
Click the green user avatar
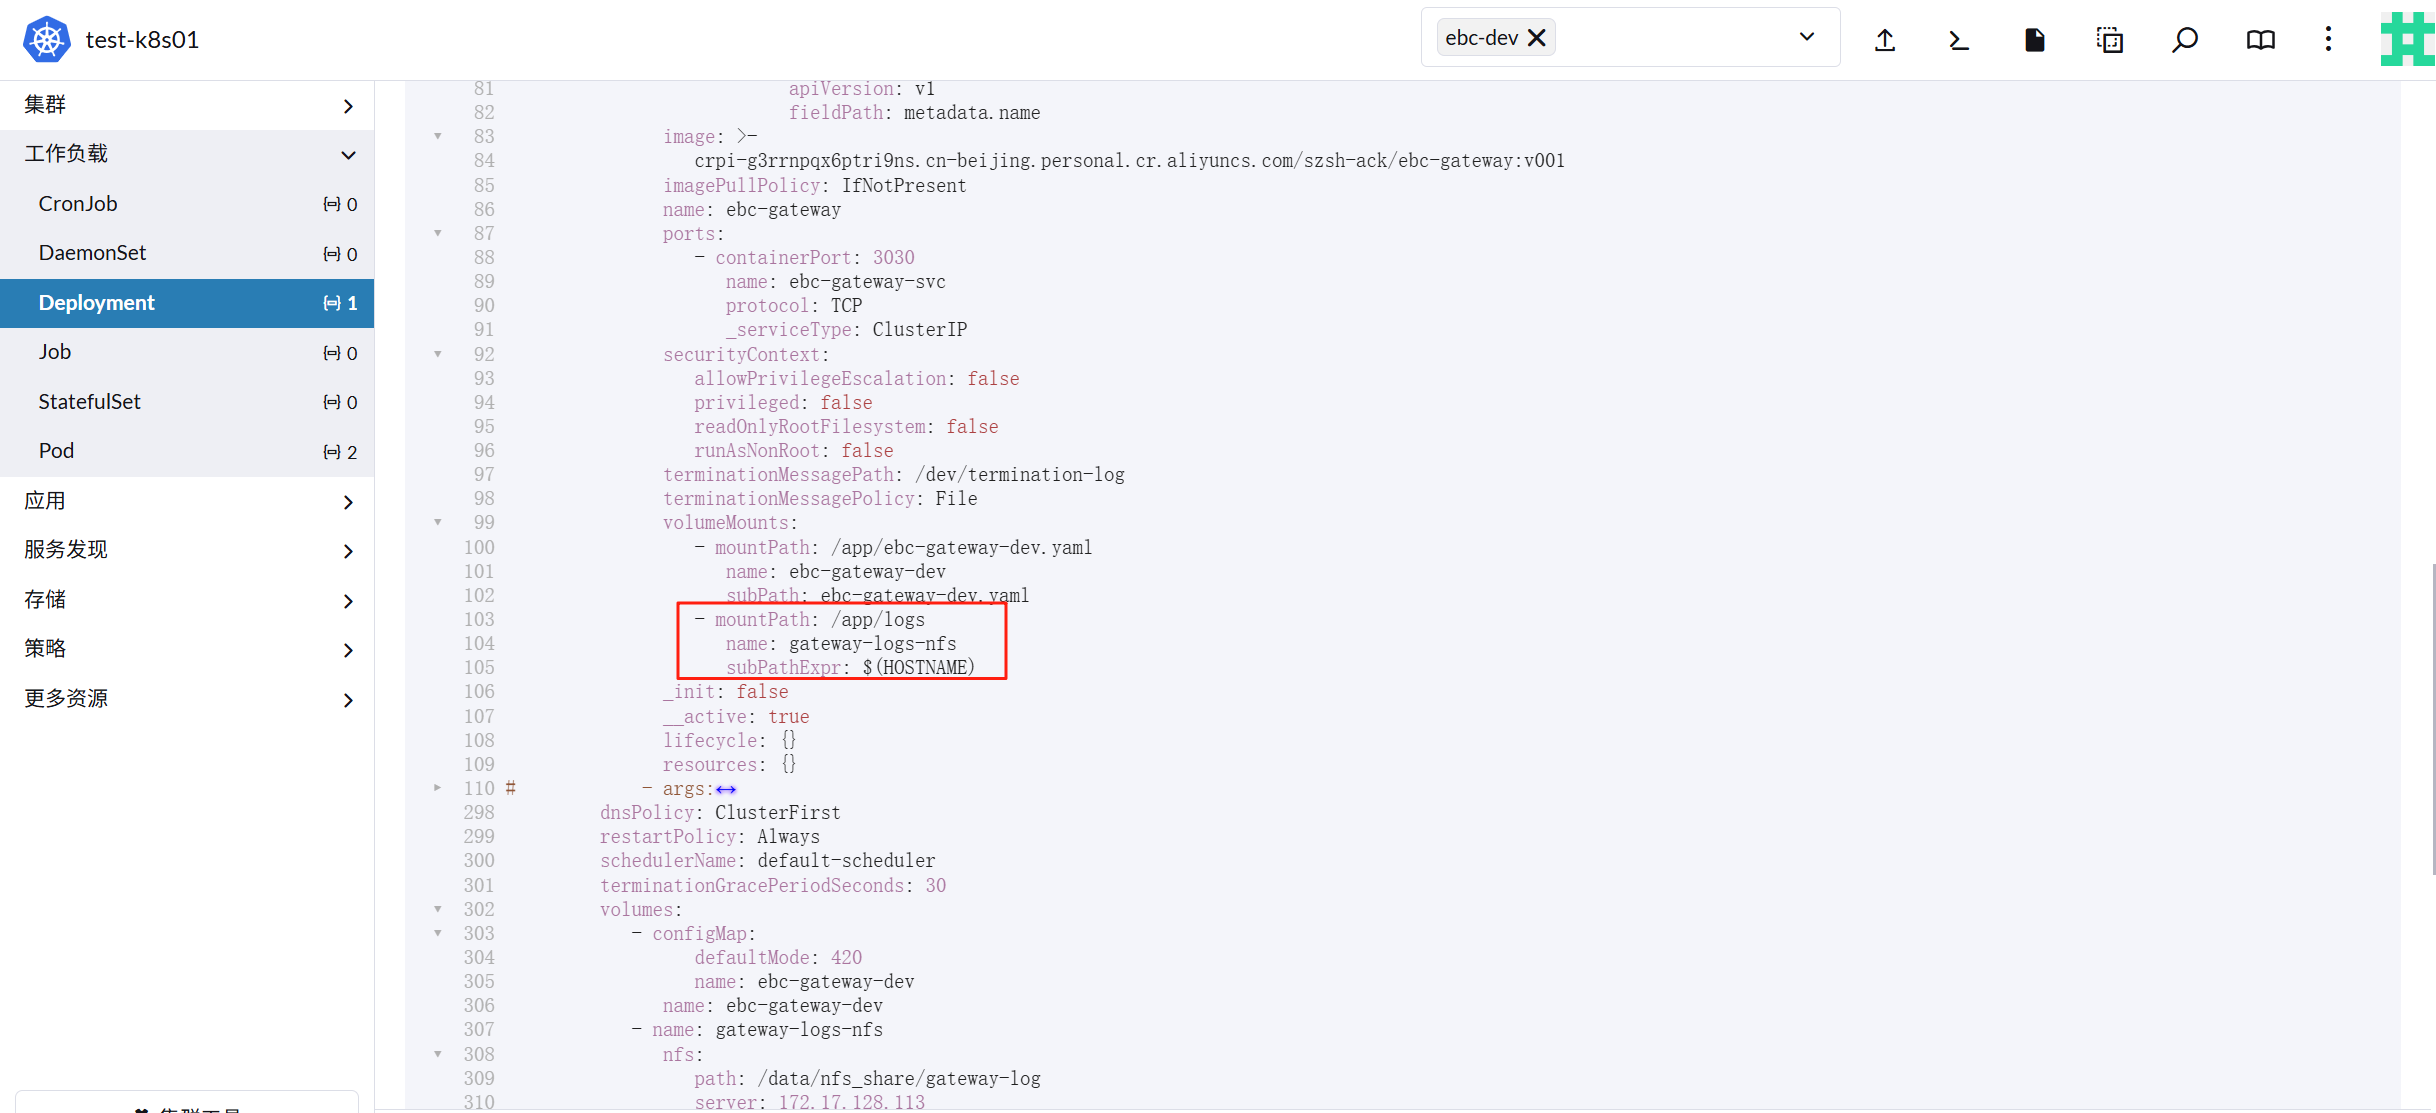click(2406, 40)
